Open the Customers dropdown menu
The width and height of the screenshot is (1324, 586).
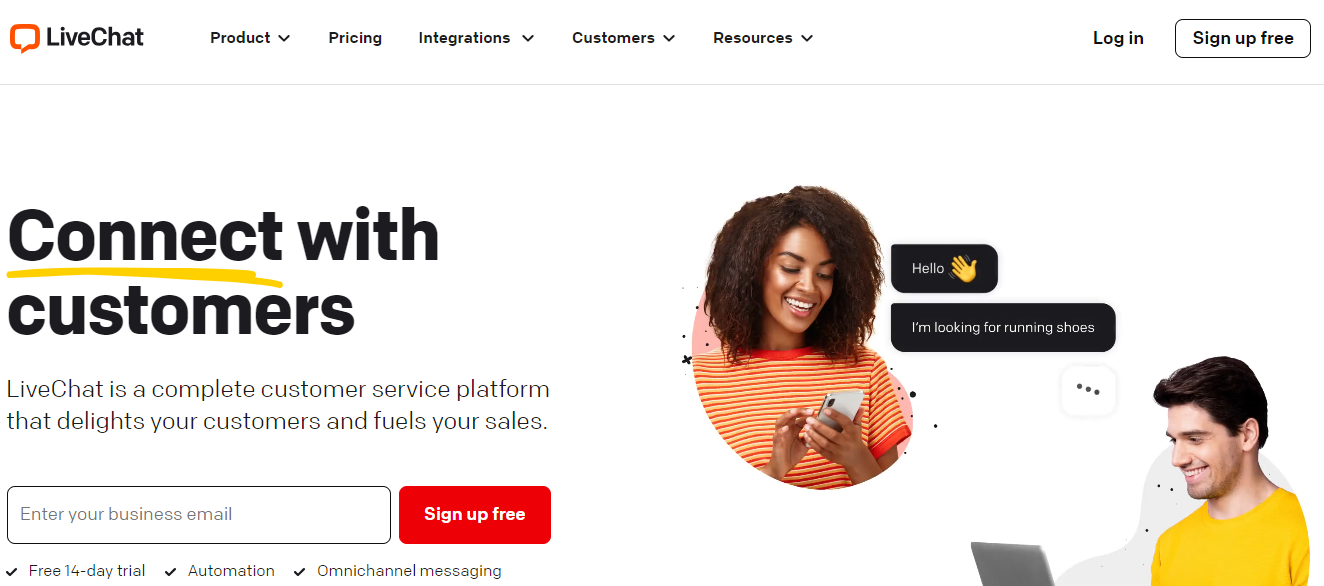coord(623,38)
